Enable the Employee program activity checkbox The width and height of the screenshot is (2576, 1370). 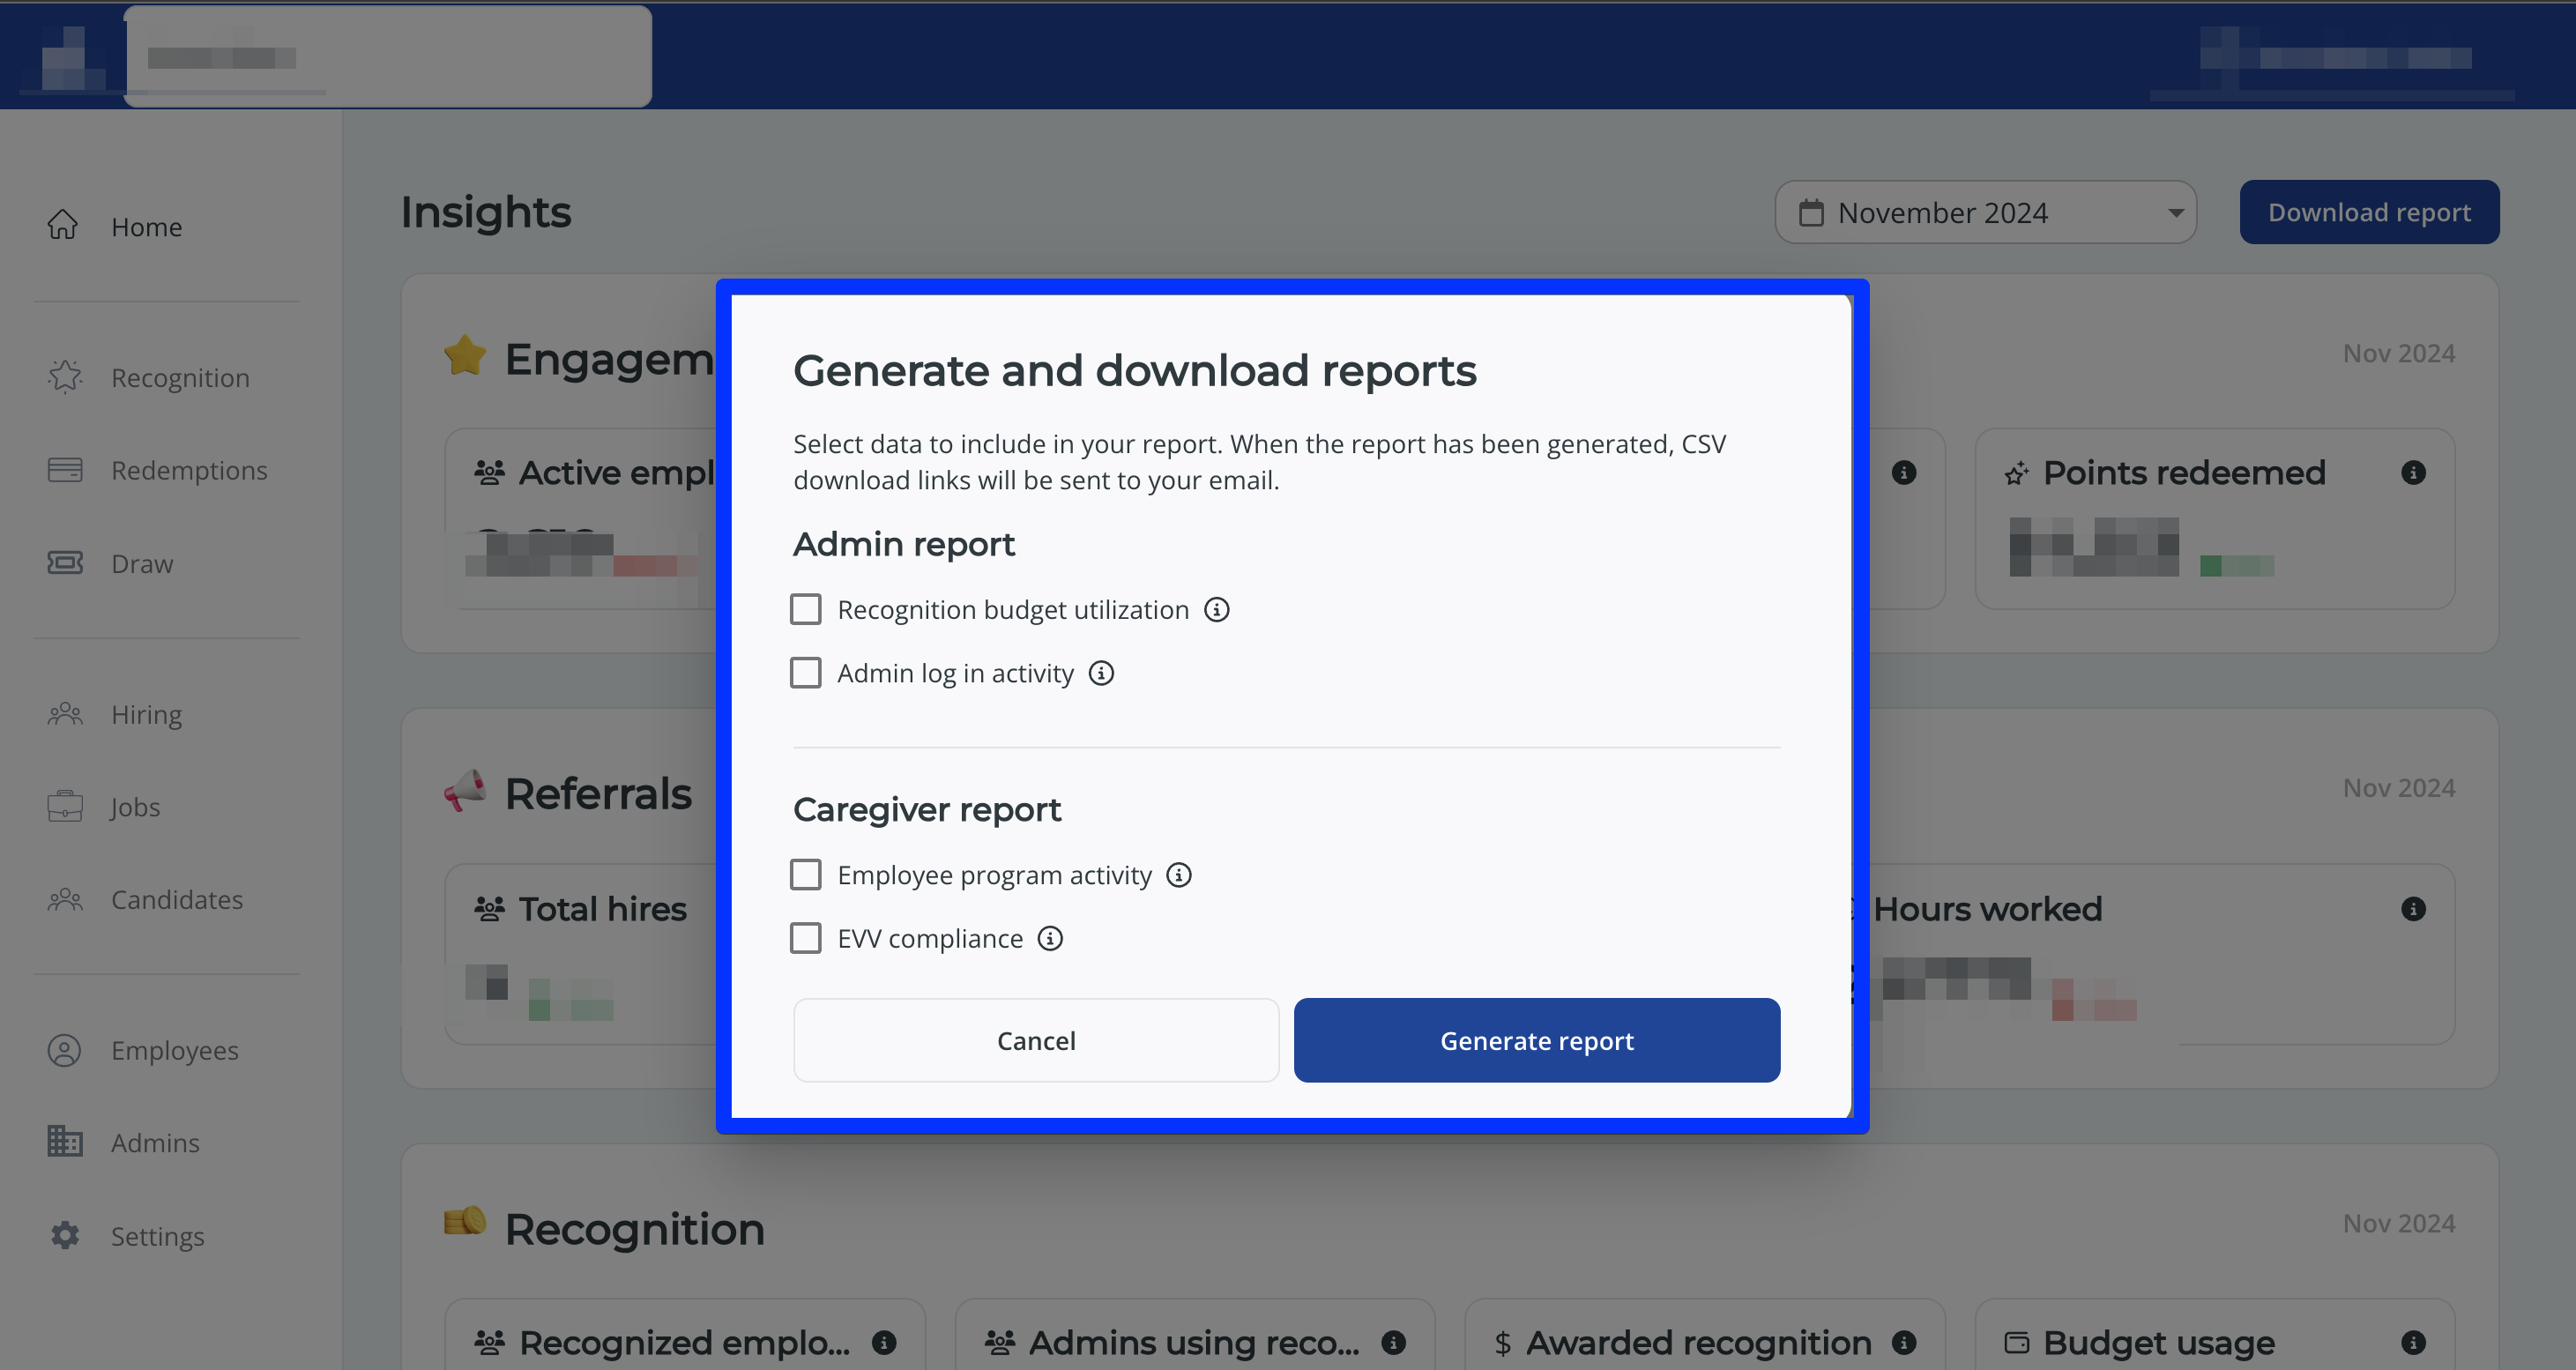pyautogui.click(x=806, y=875)
